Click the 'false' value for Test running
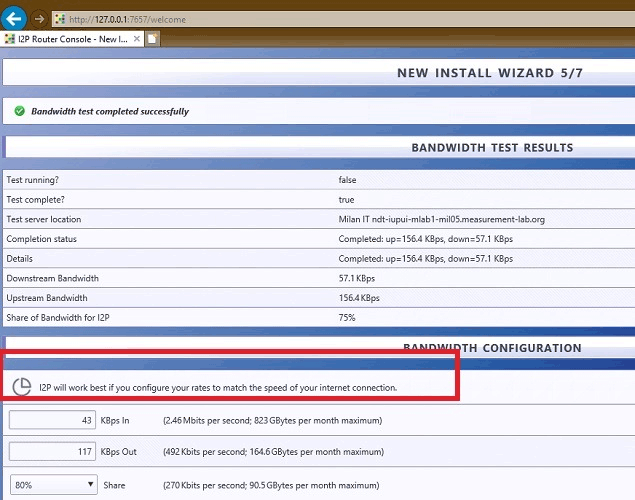 347,180
